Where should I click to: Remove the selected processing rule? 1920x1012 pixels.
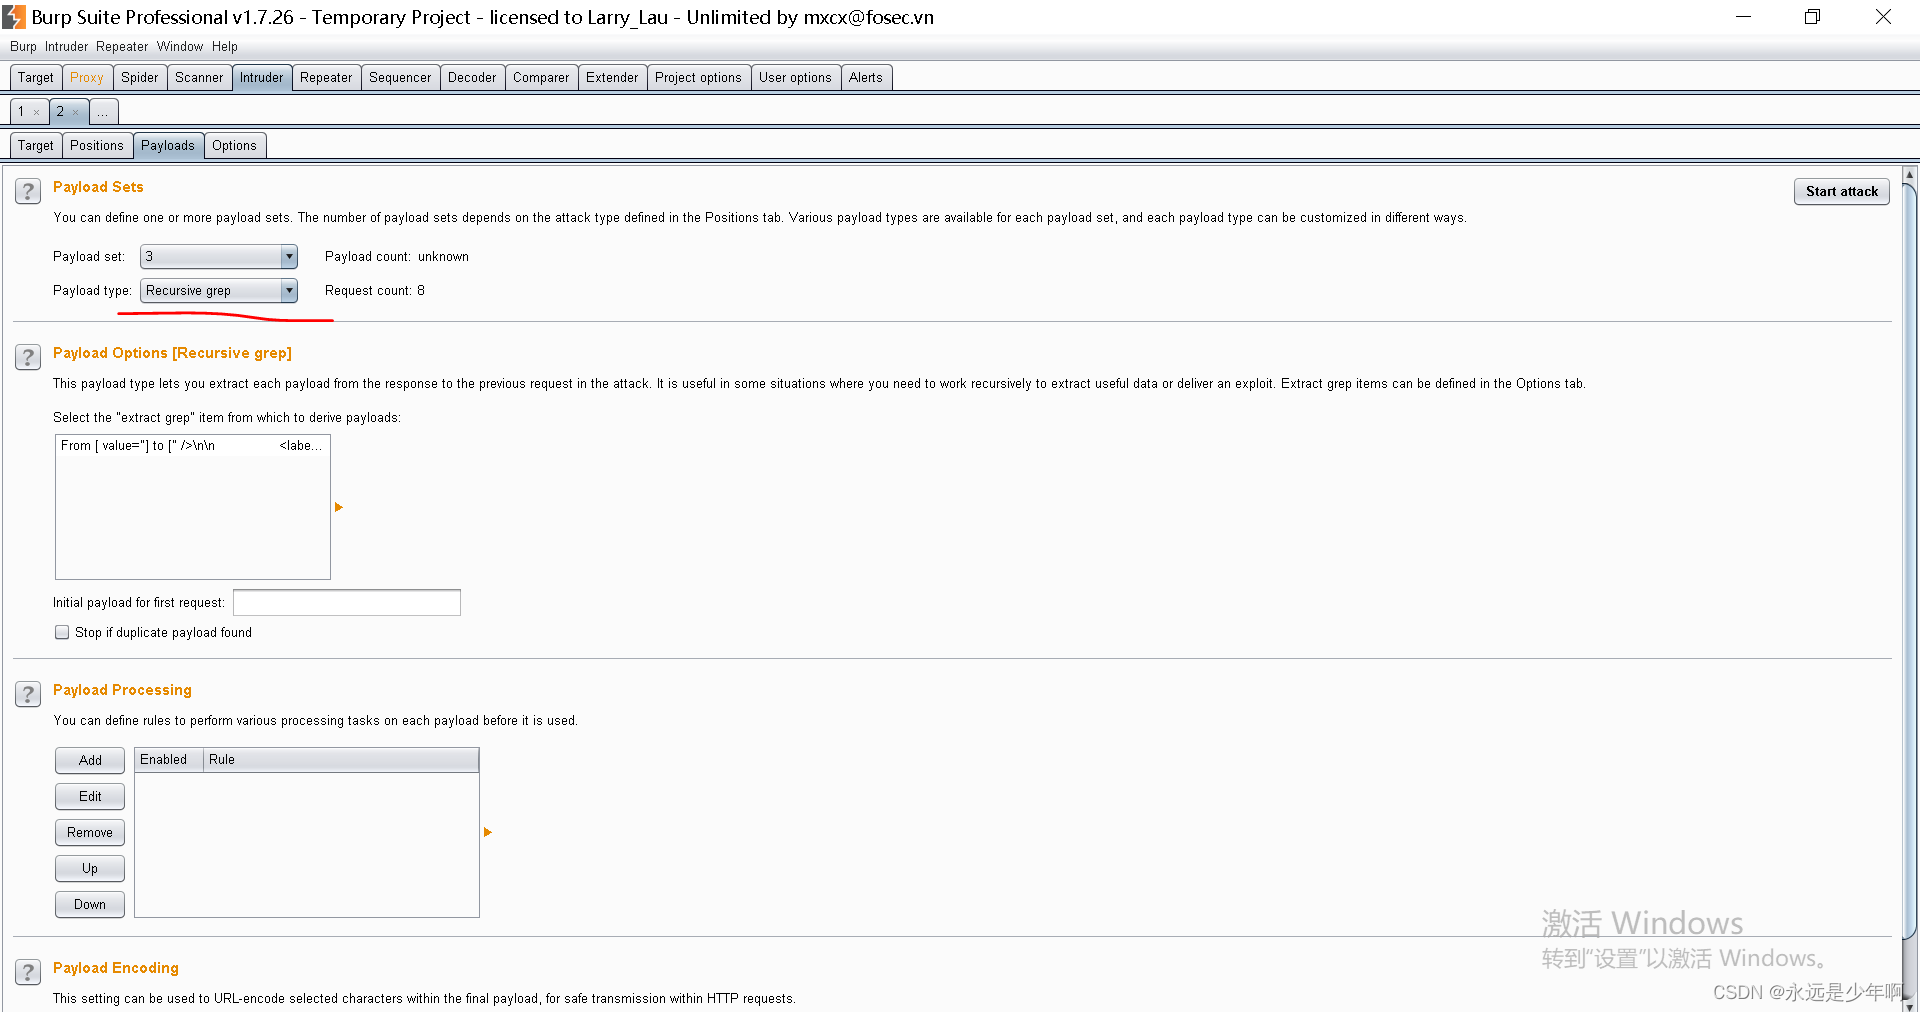click(x=90, y=833)
